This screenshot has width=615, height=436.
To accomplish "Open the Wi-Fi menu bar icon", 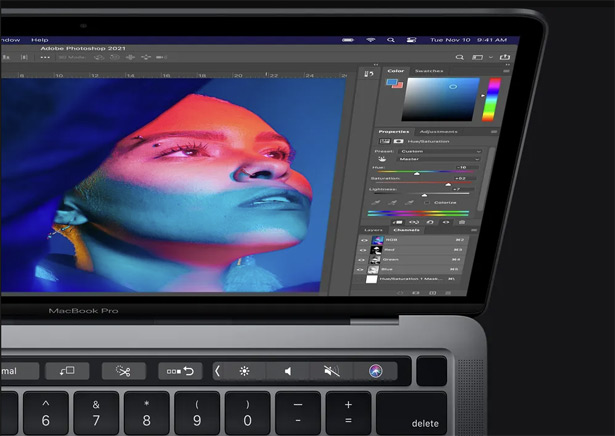I will click(371, 40).
